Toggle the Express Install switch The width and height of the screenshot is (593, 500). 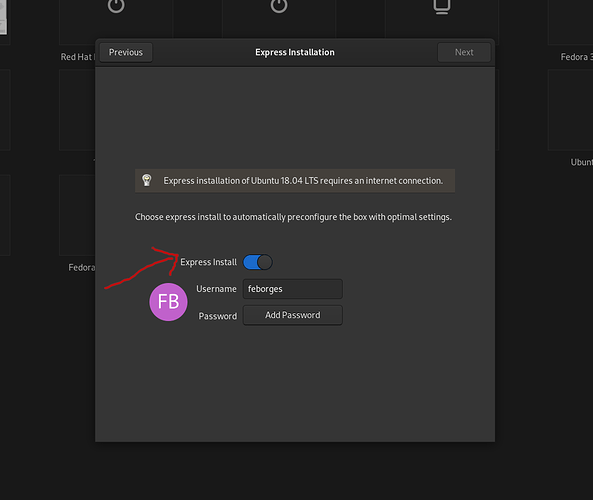tap(258, 262)
